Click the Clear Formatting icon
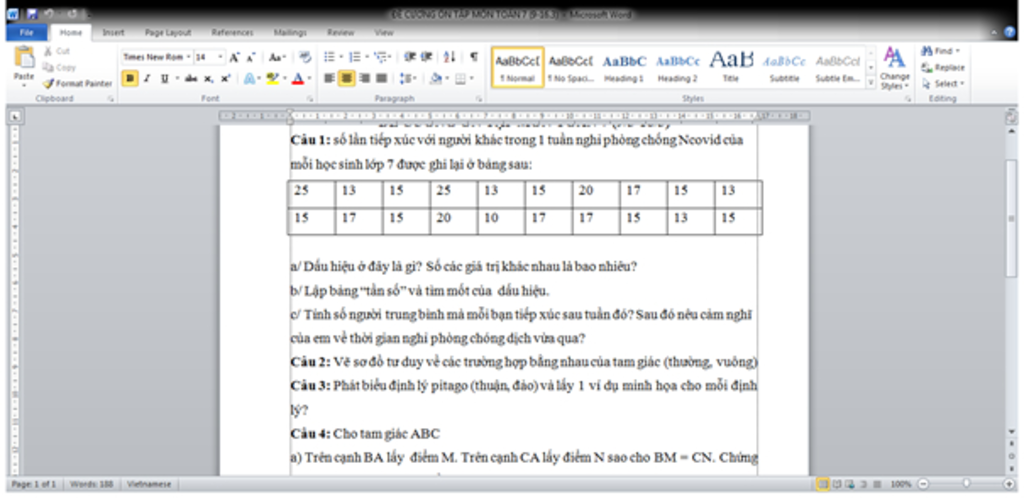The image size is (1024, 498). coord(305,57)
